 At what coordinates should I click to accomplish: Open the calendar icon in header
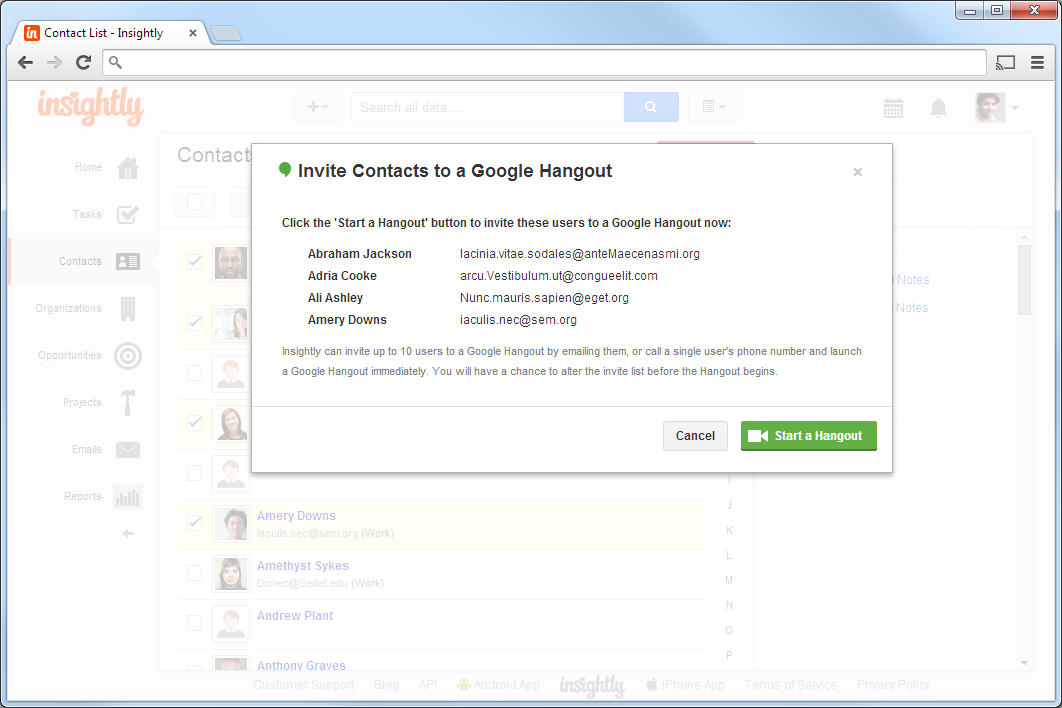point(893,108)
